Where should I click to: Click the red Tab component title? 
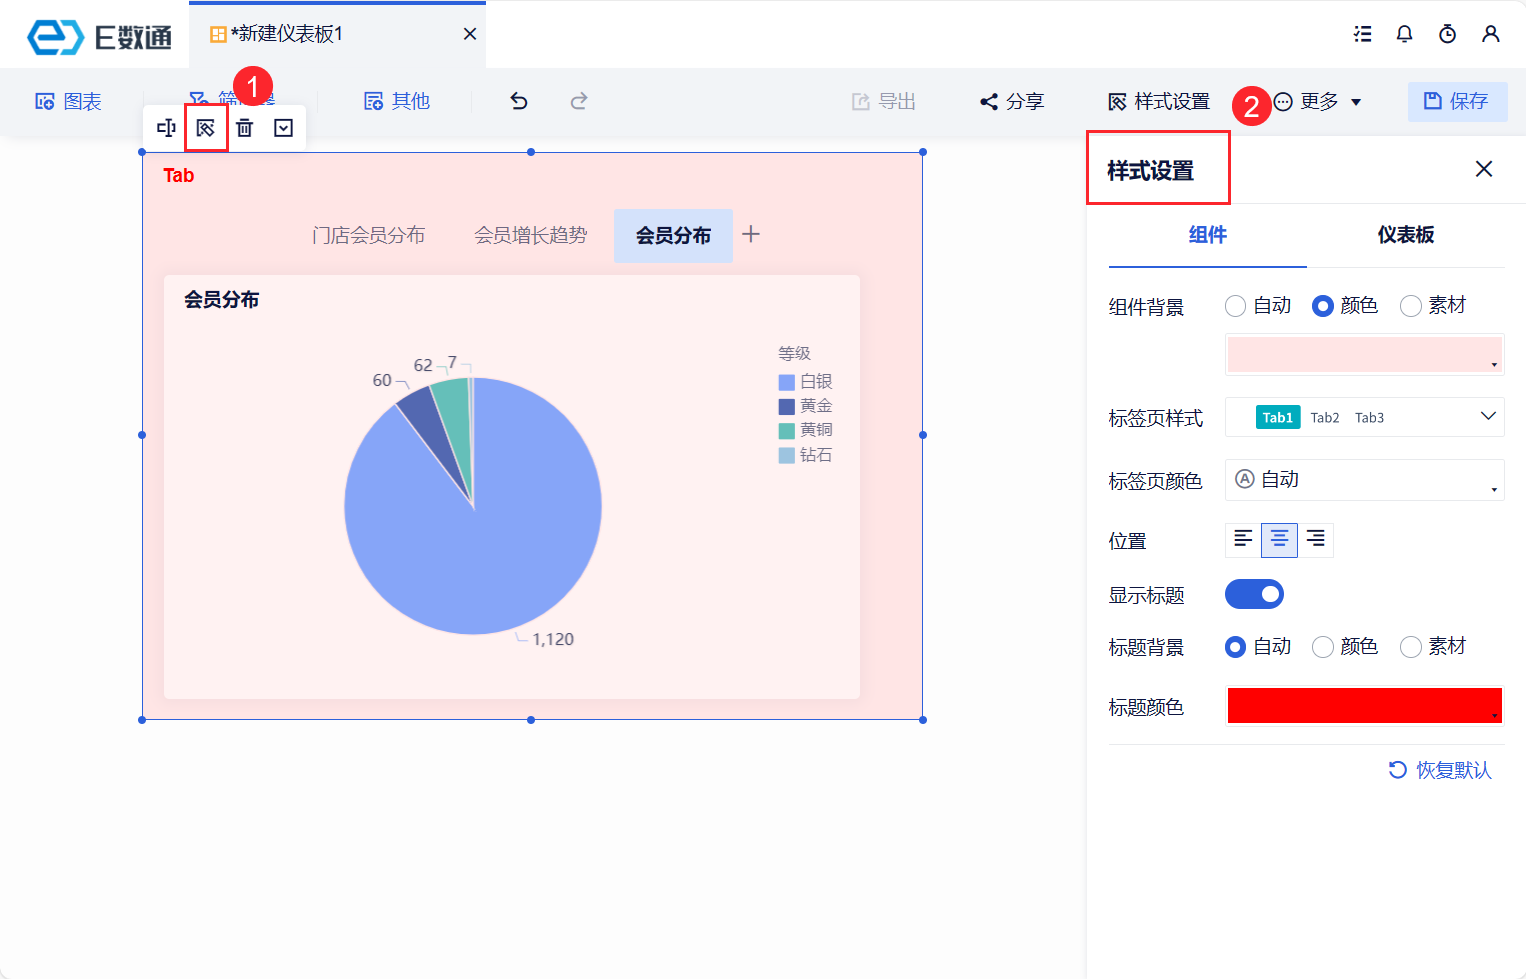(179, 175)
